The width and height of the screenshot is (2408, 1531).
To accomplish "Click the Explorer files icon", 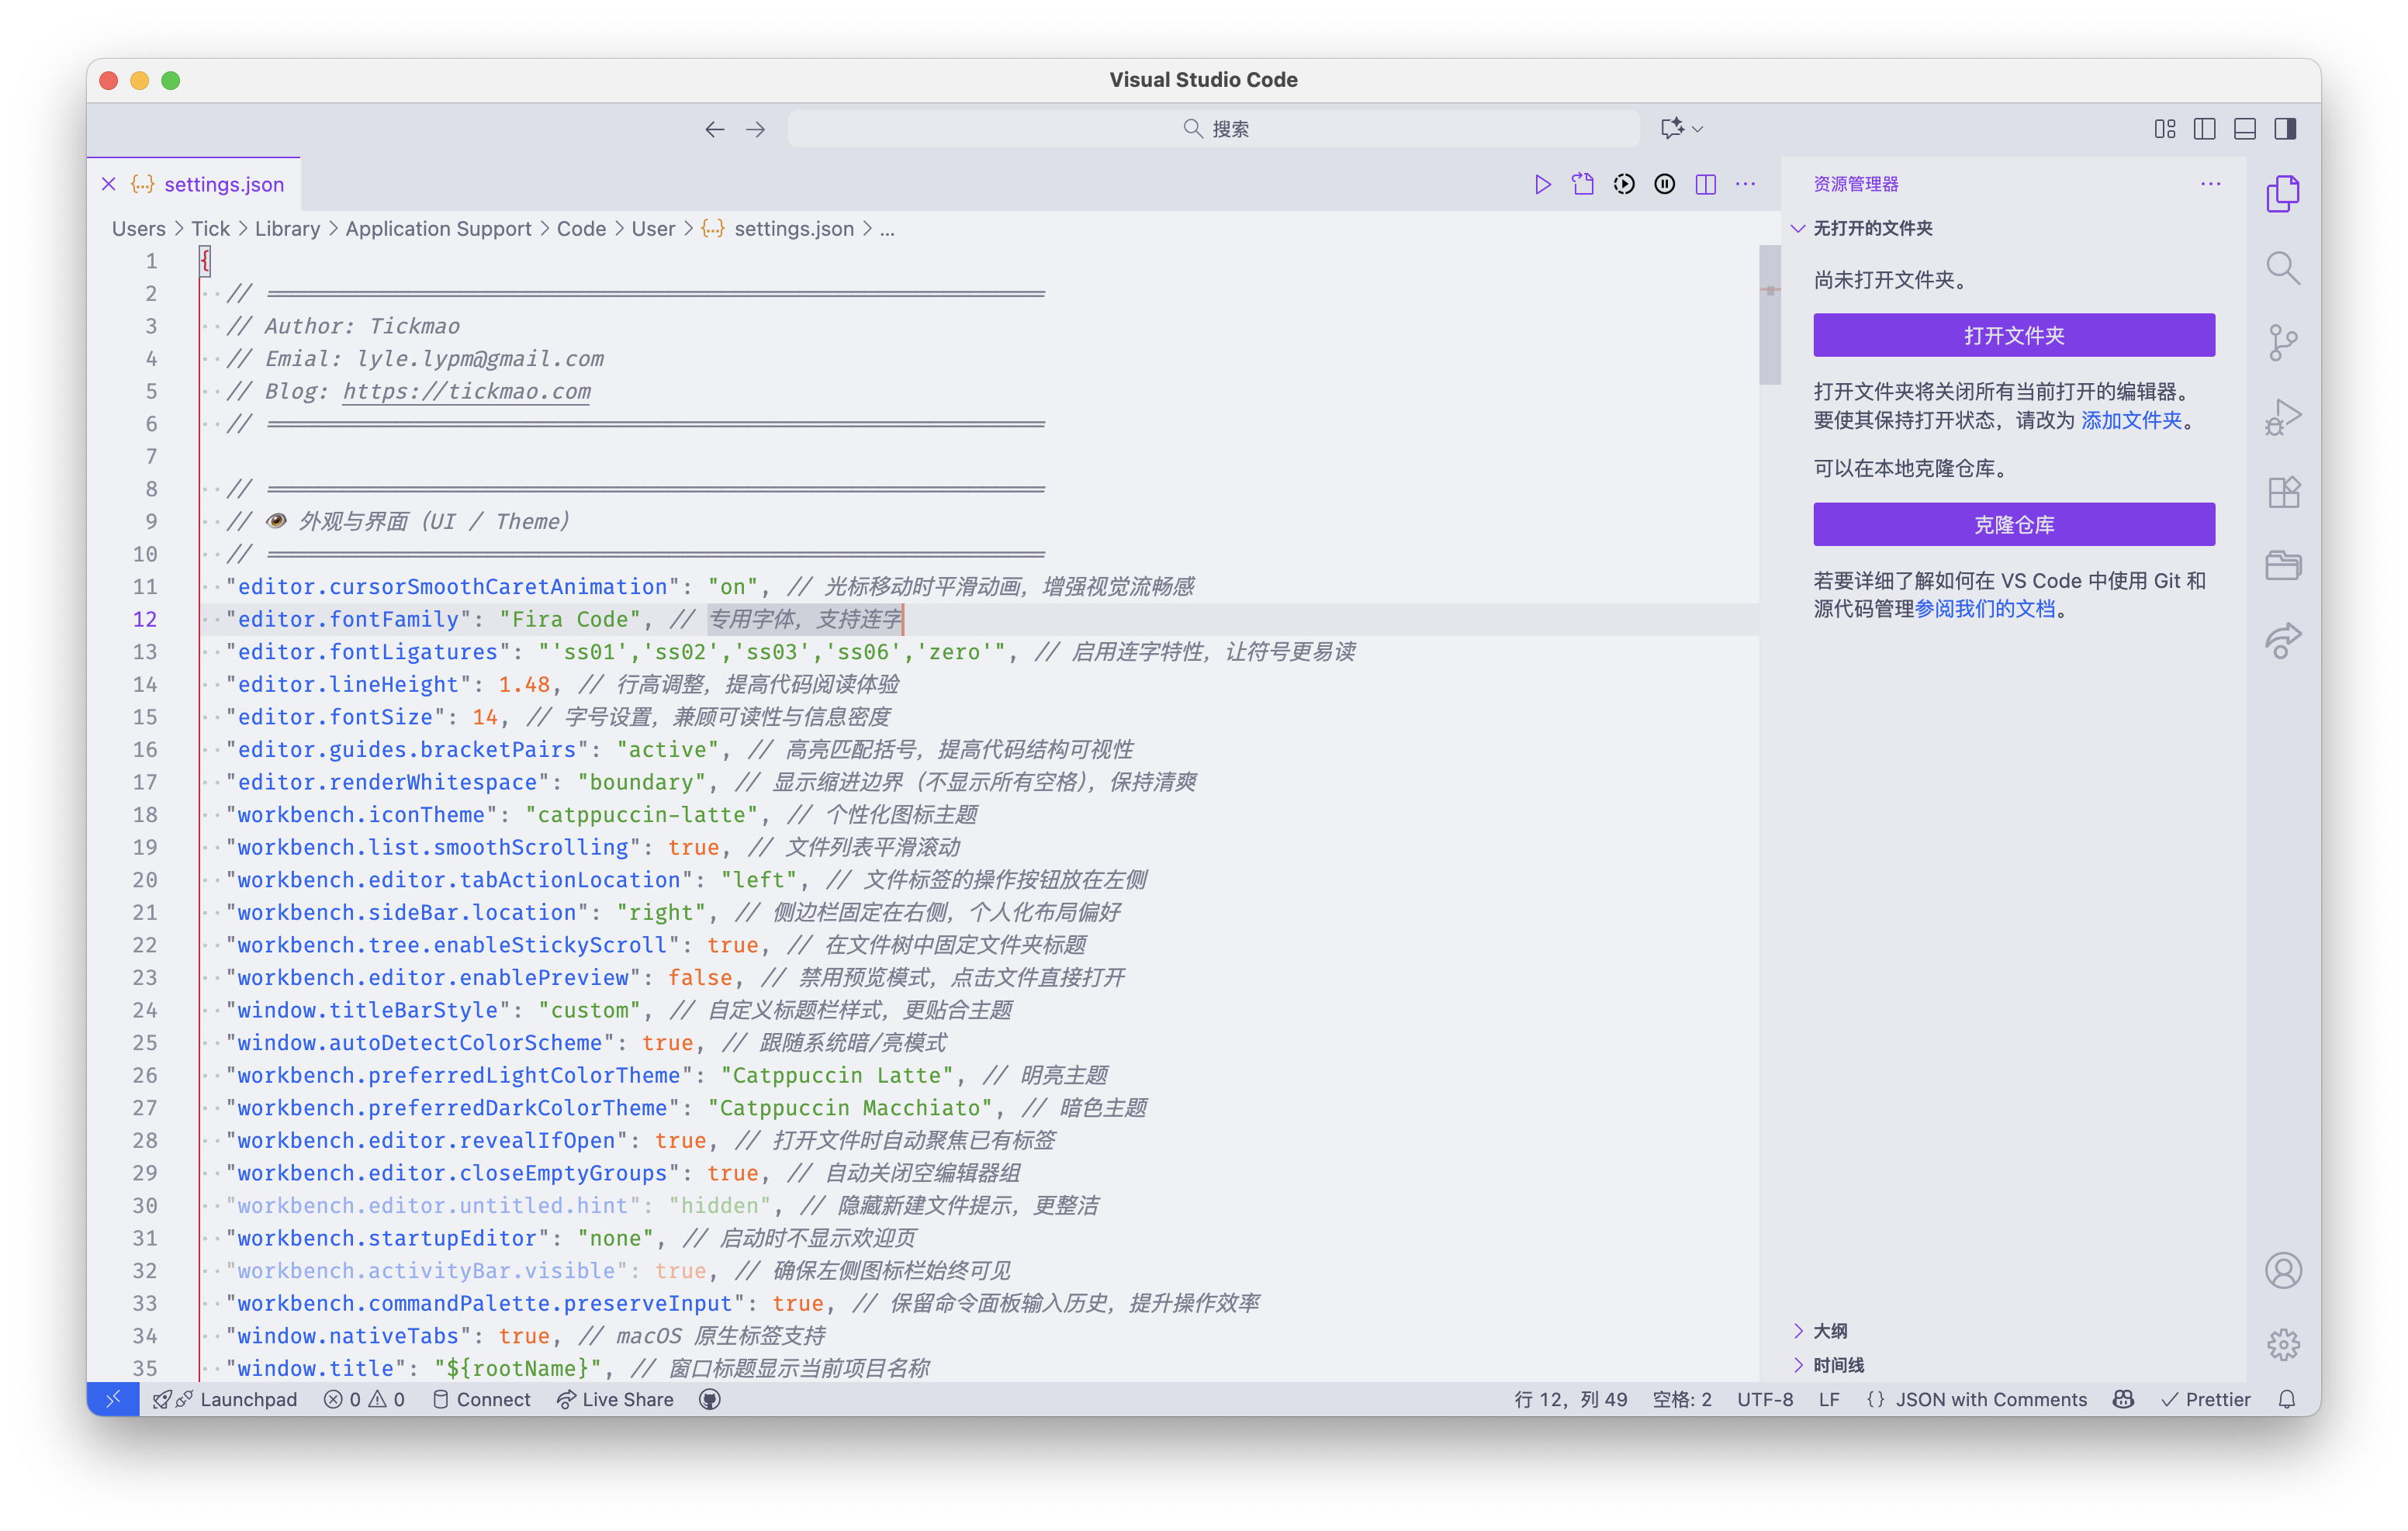I will click(2283, 193).
